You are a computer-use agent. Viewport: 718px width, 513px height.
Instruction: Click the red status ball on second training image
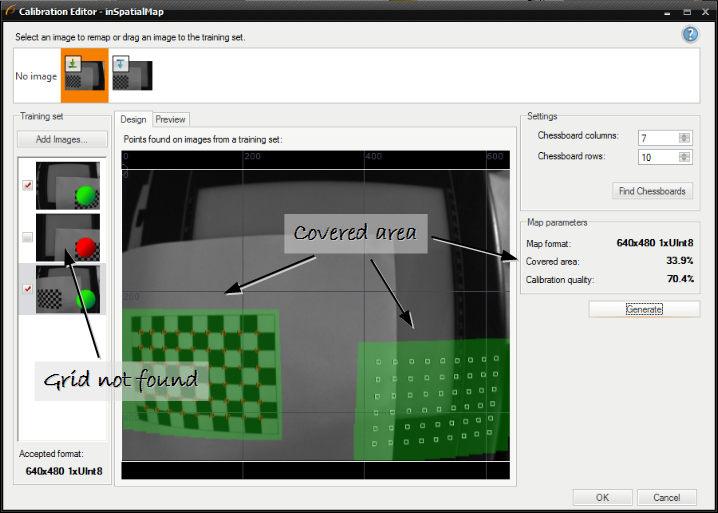click(x=85, y=247)
